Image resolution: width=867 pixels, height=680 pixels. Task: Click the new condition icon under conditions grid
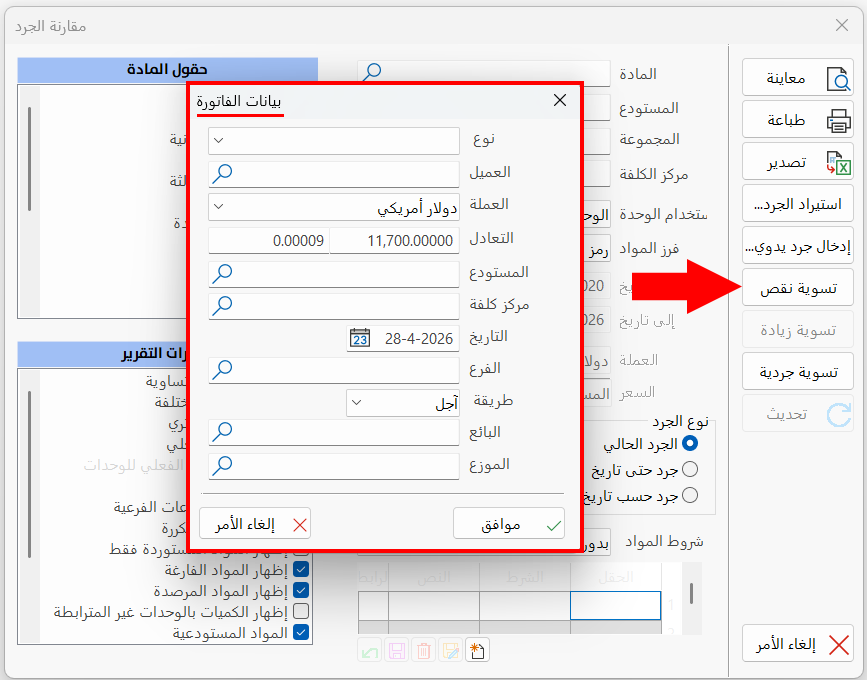click(x=477, y=651)
